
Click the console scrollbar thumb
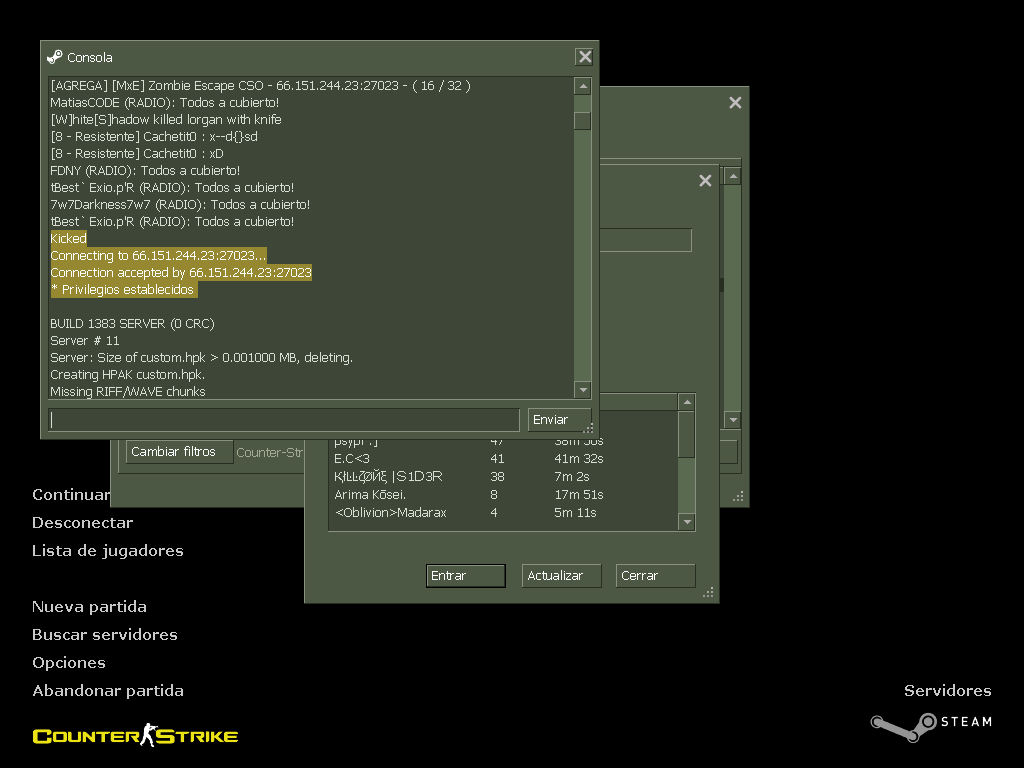coord(583,121)
